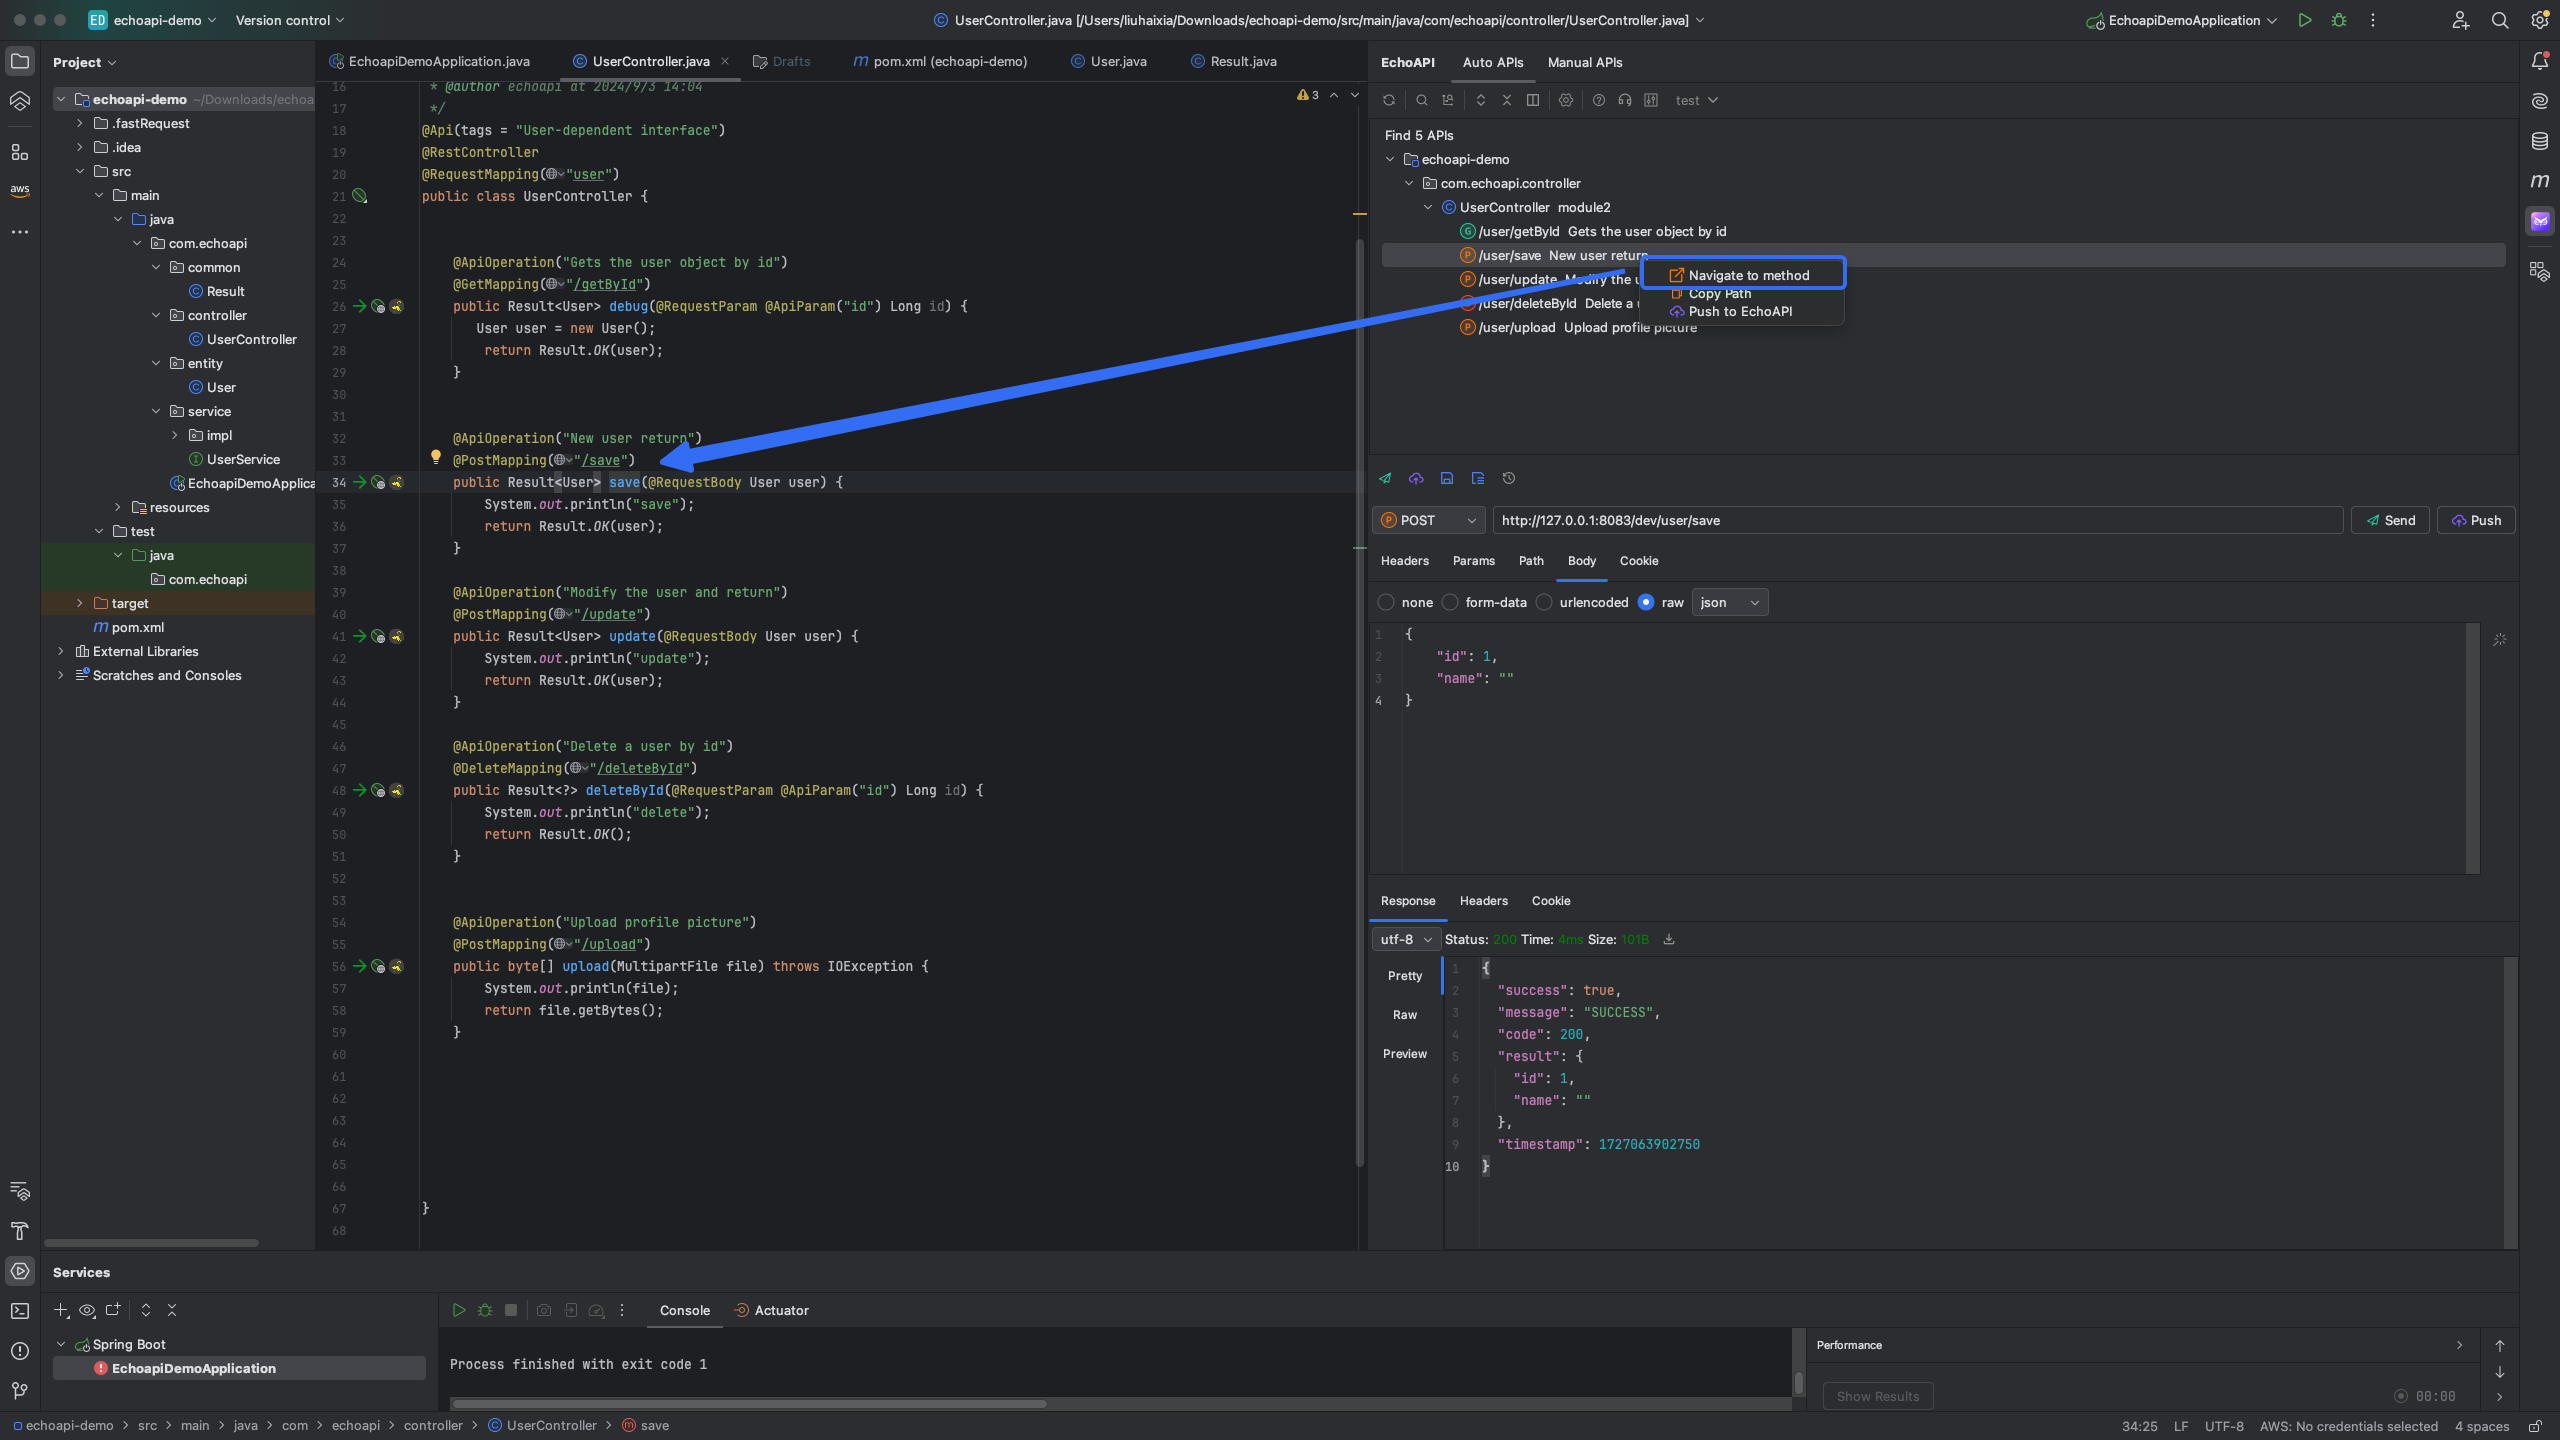The image size is (2560, 1440).
Task: Expand the target folder
Action: point(80,603)
